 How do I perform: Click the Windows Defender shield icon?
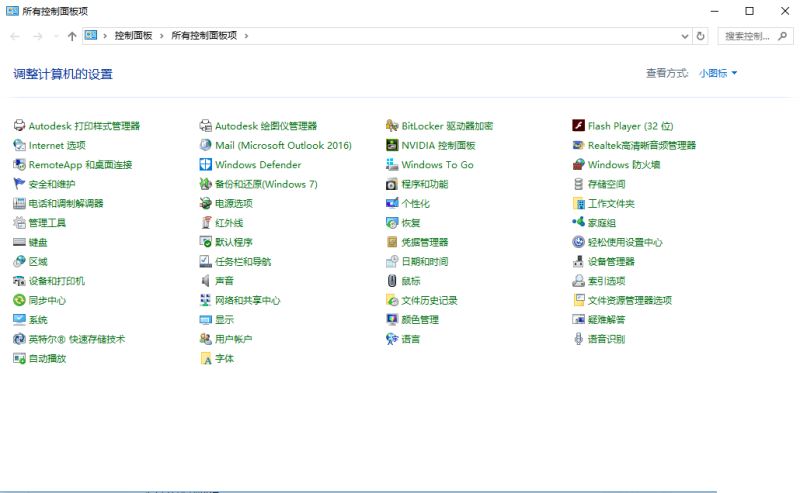point(206,164)
